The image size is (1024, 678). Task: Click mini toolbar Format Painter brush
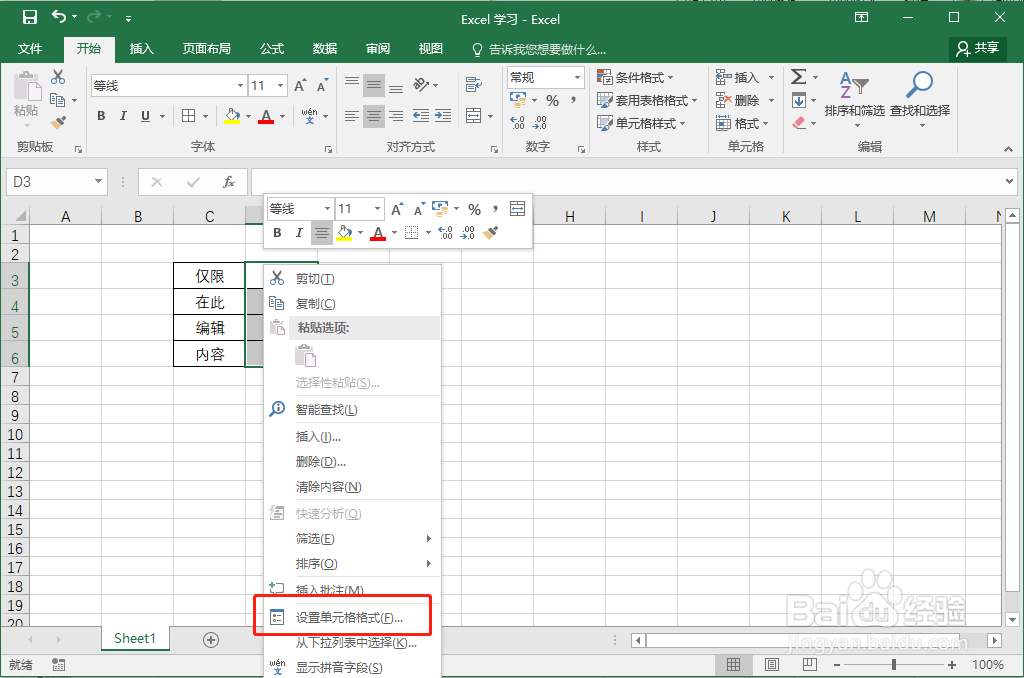point(490,233)
